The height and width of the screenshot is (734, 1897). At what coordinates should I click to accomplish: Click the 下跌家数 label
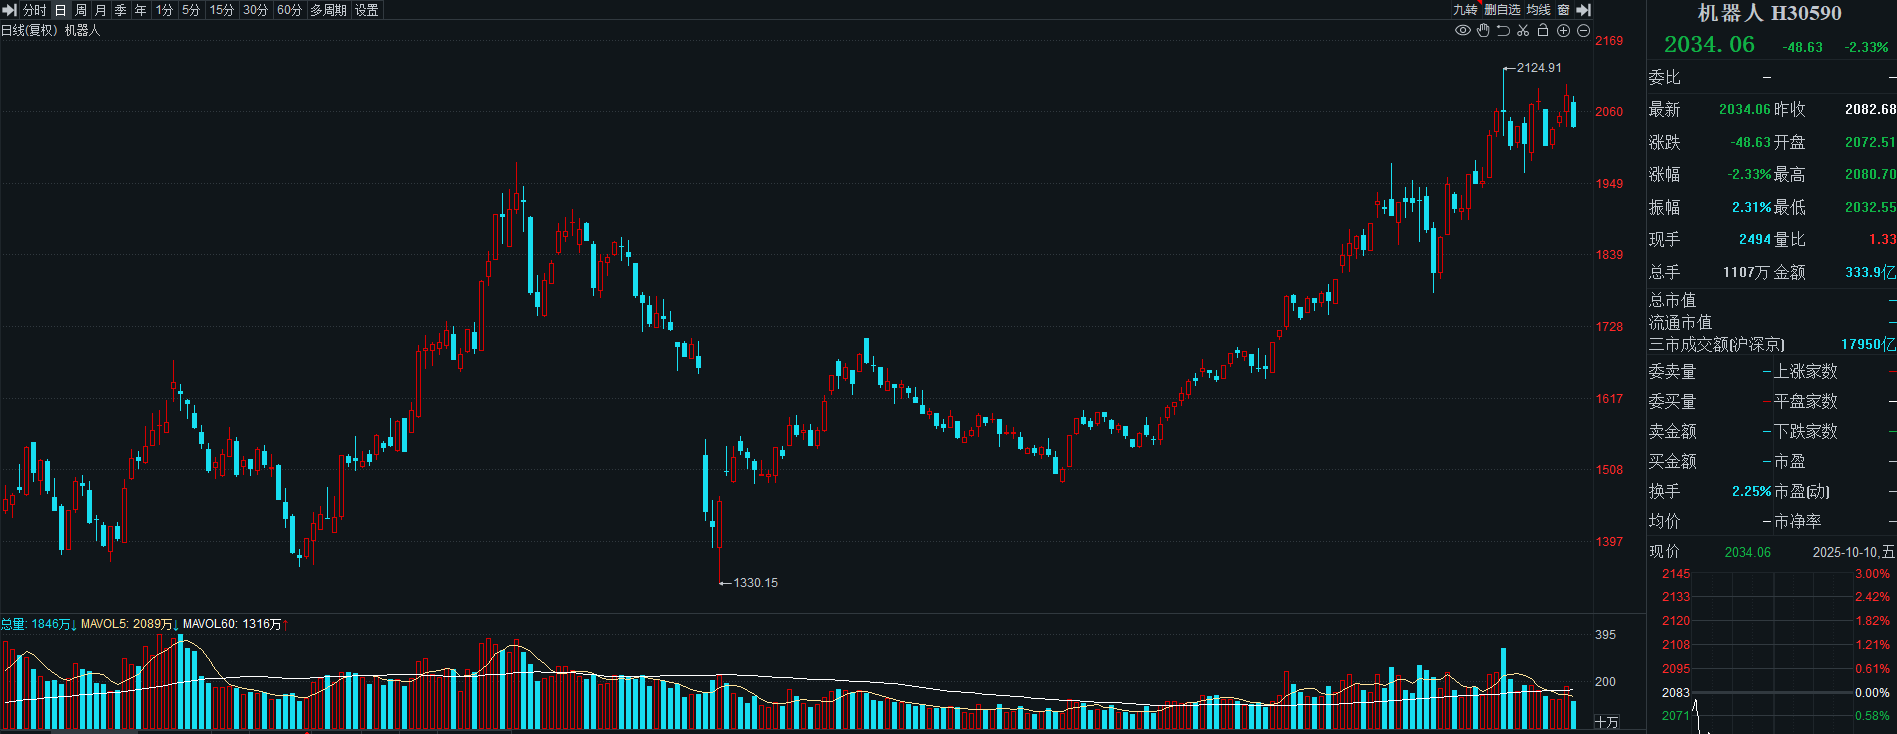(1806, 431)
